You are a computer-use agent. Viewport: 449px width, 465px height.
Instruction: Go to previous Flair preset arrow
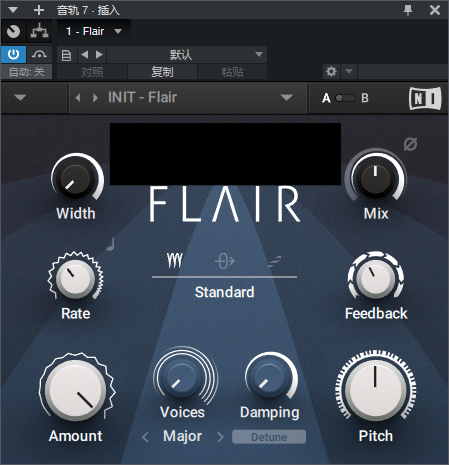pos(78,98)
